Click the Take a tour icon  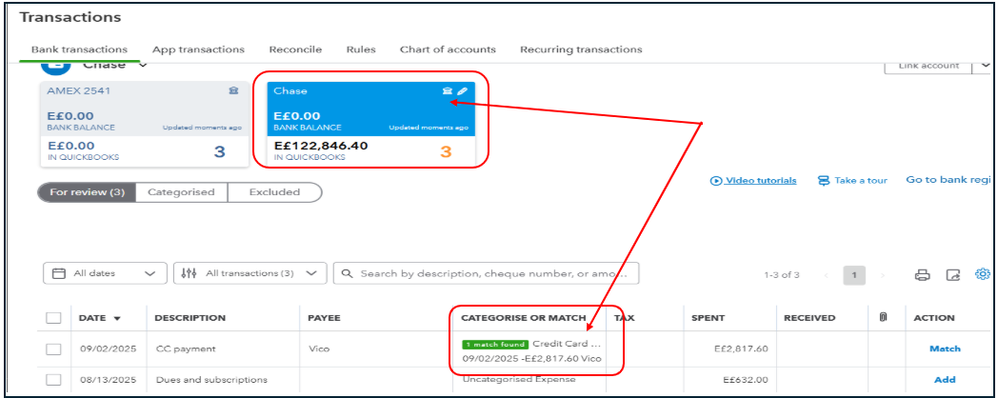pyautogui.click(x=824, y=181)
